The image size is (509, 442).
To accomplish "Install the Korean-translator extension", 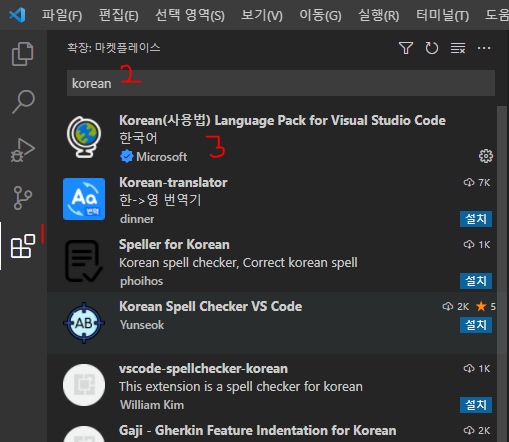I will (476, 219).
